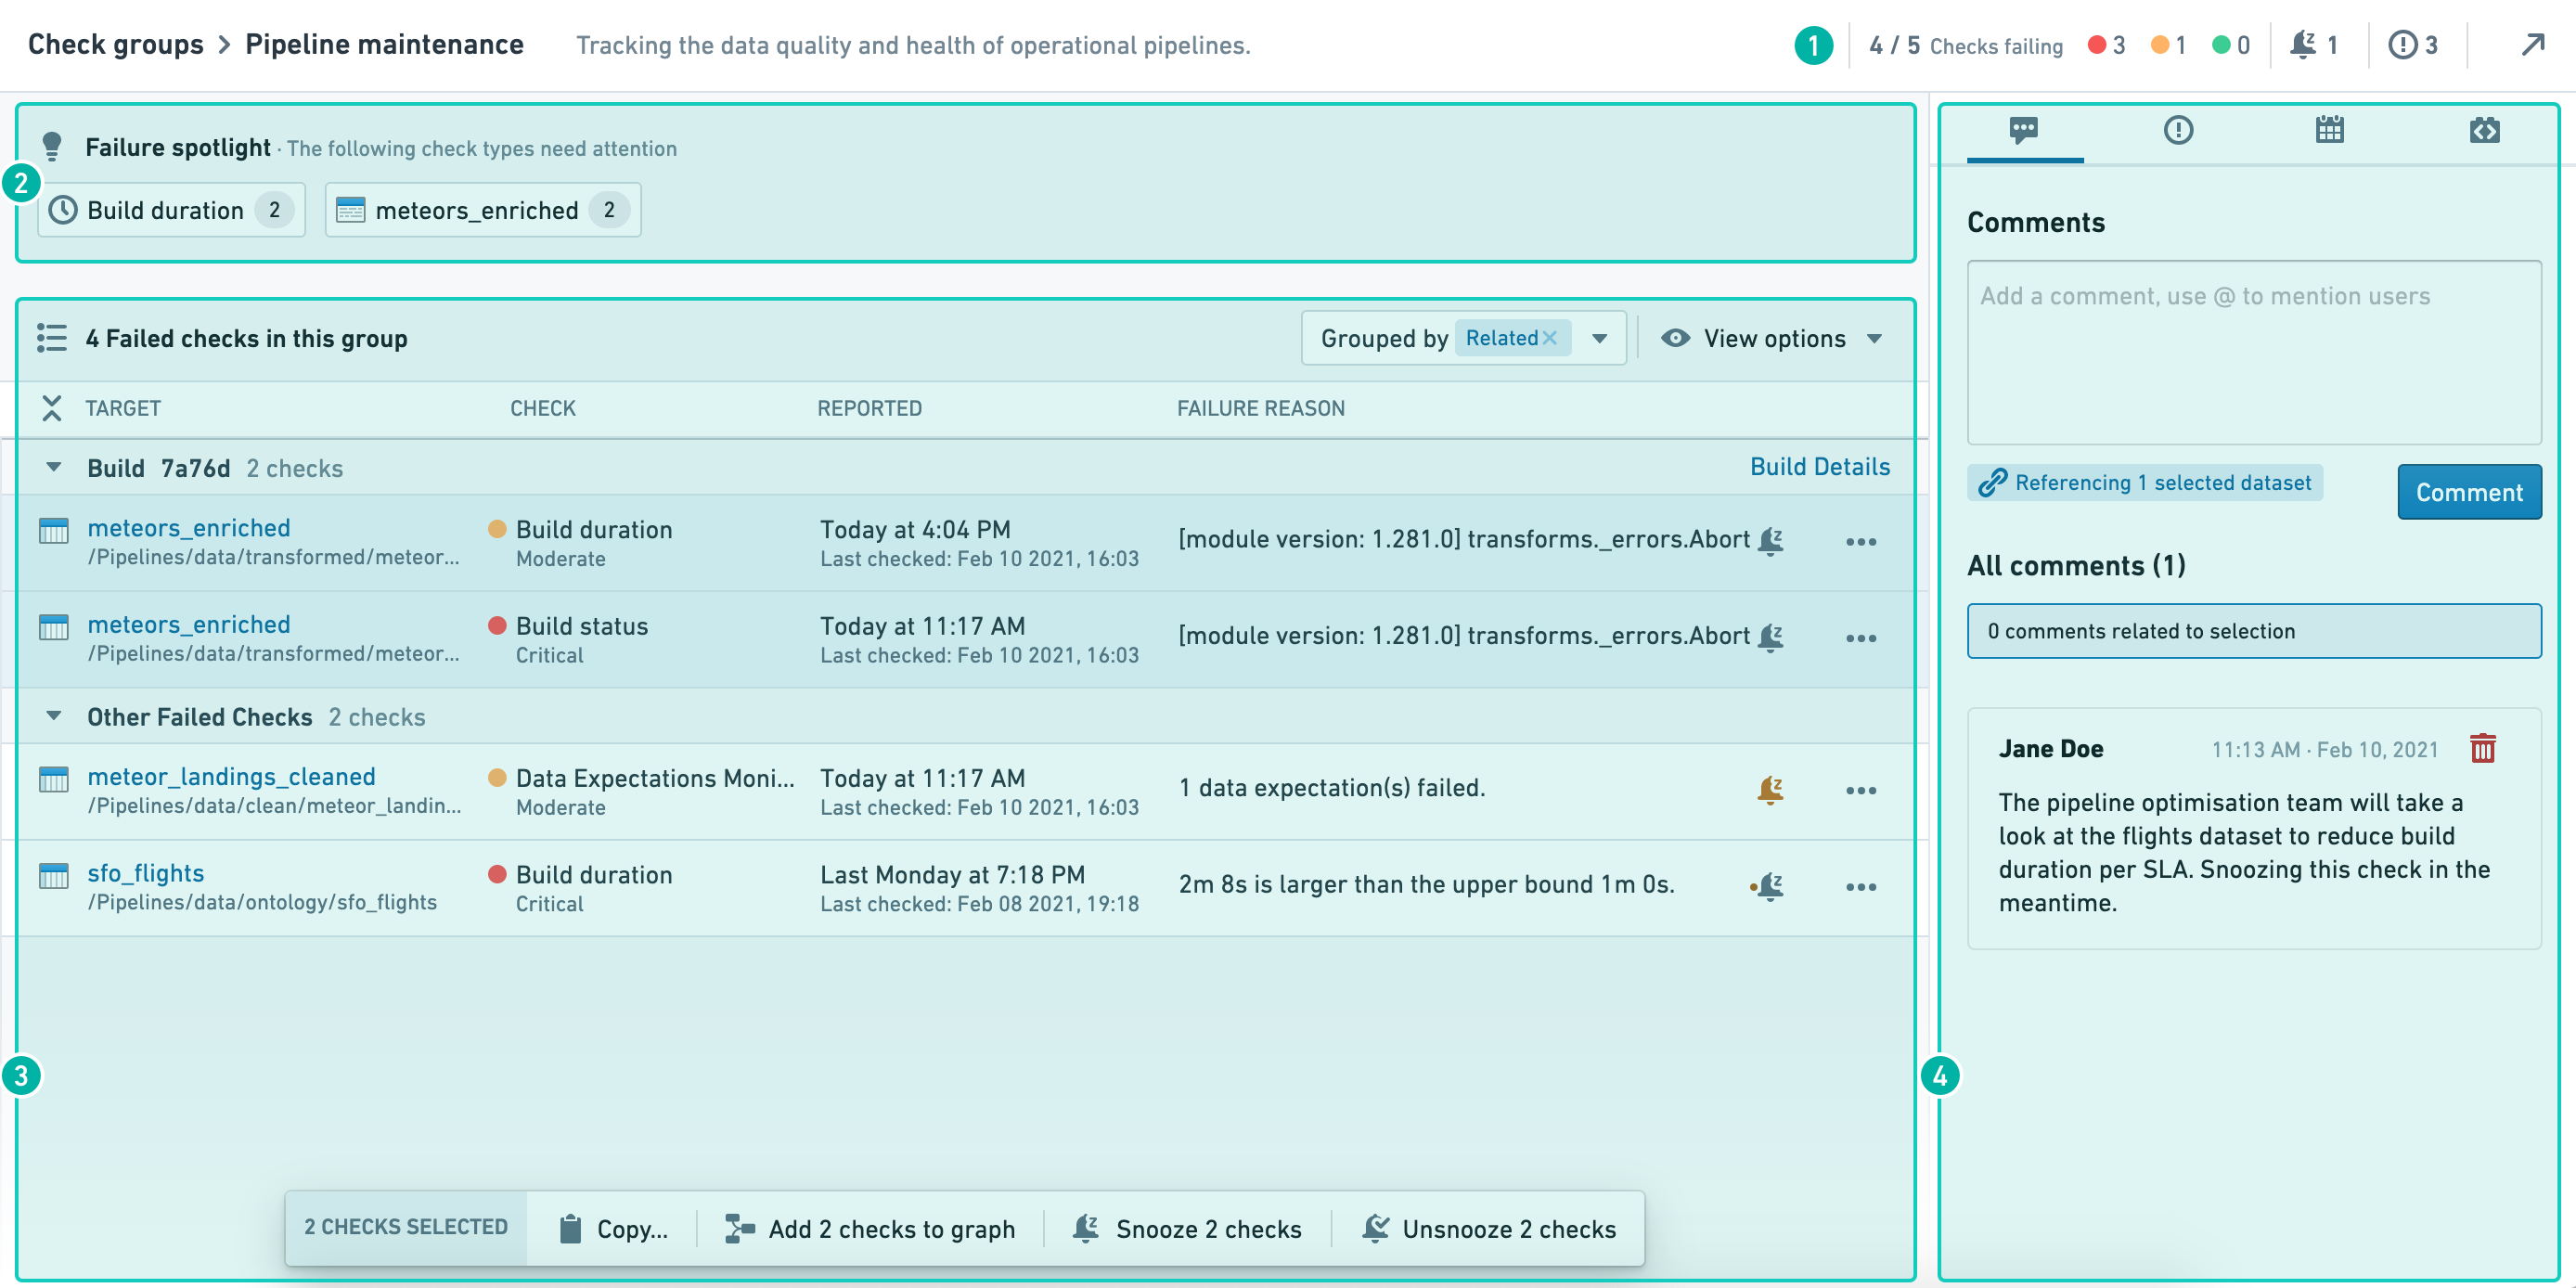
Task: Open the external link arrow icon in header
Action: pyautogui.click(x=2532, y=45)
